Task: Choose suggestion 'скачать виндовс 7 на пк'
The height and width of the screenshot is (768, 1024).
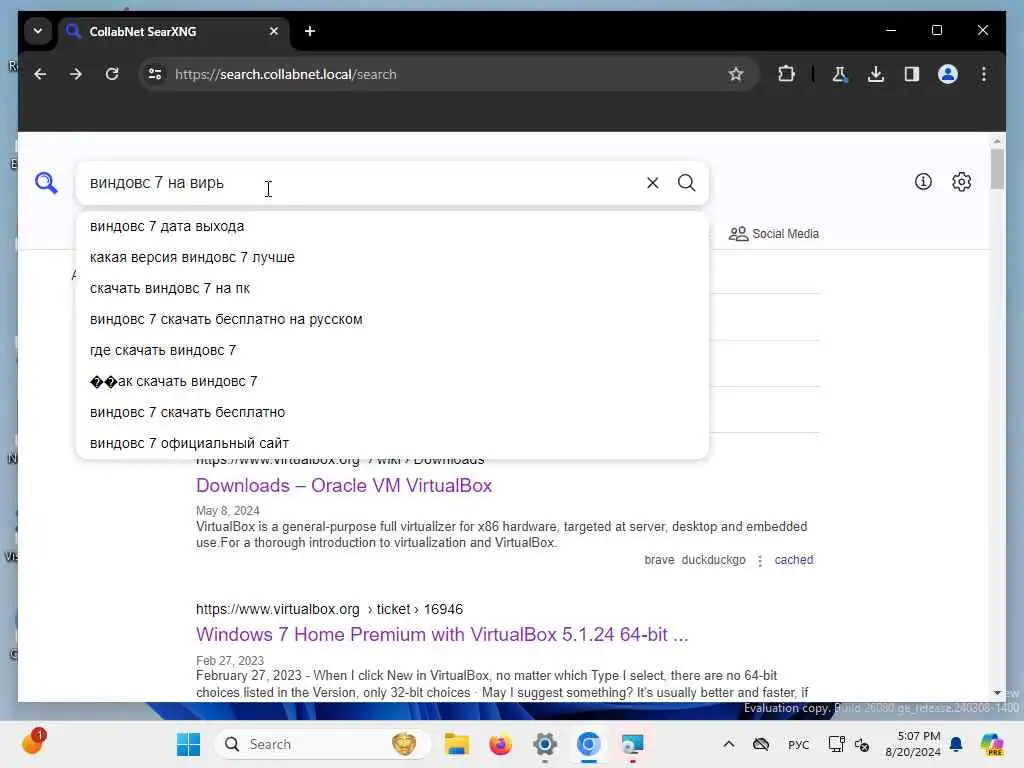Action: click(392, 288)
